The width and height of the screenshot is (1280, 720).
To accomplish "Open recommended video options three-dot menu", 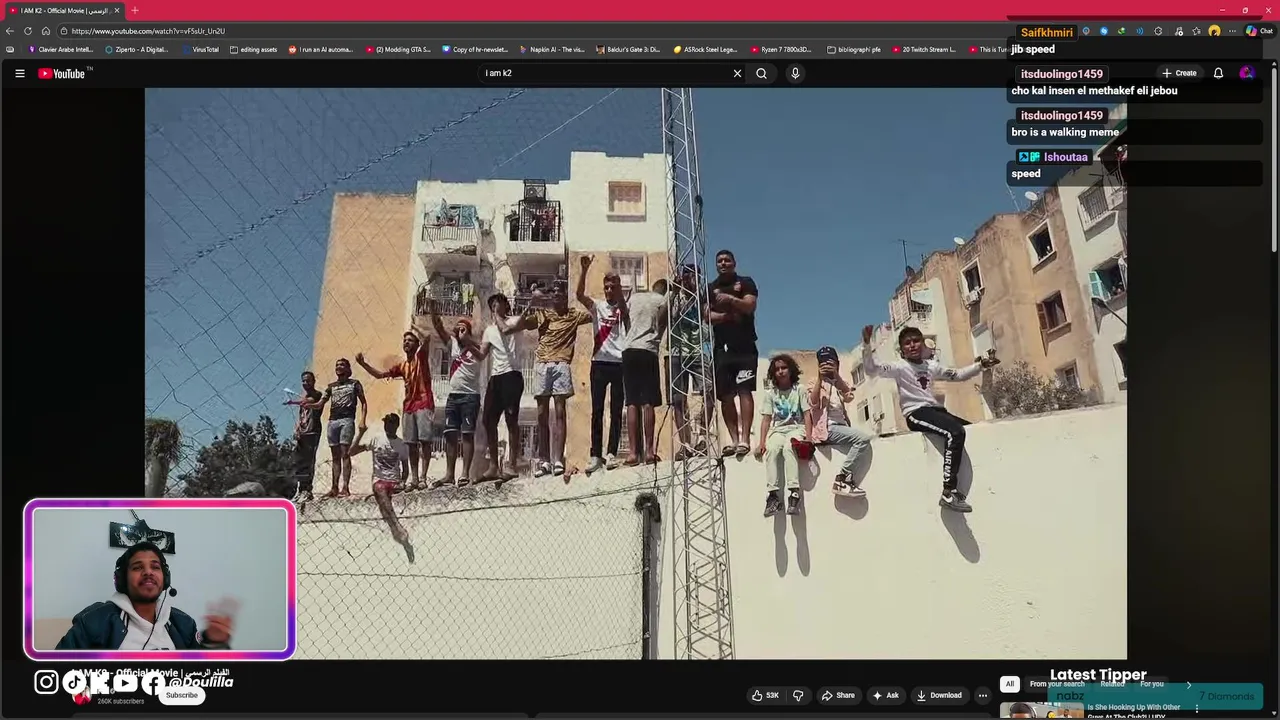I will pos(1196,709).
